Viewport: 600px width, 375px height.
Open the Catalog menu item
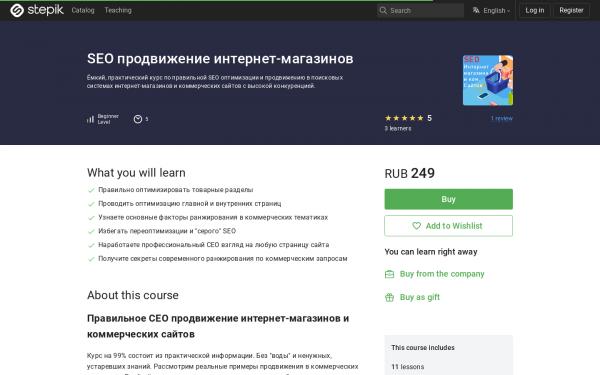[83, 10]
